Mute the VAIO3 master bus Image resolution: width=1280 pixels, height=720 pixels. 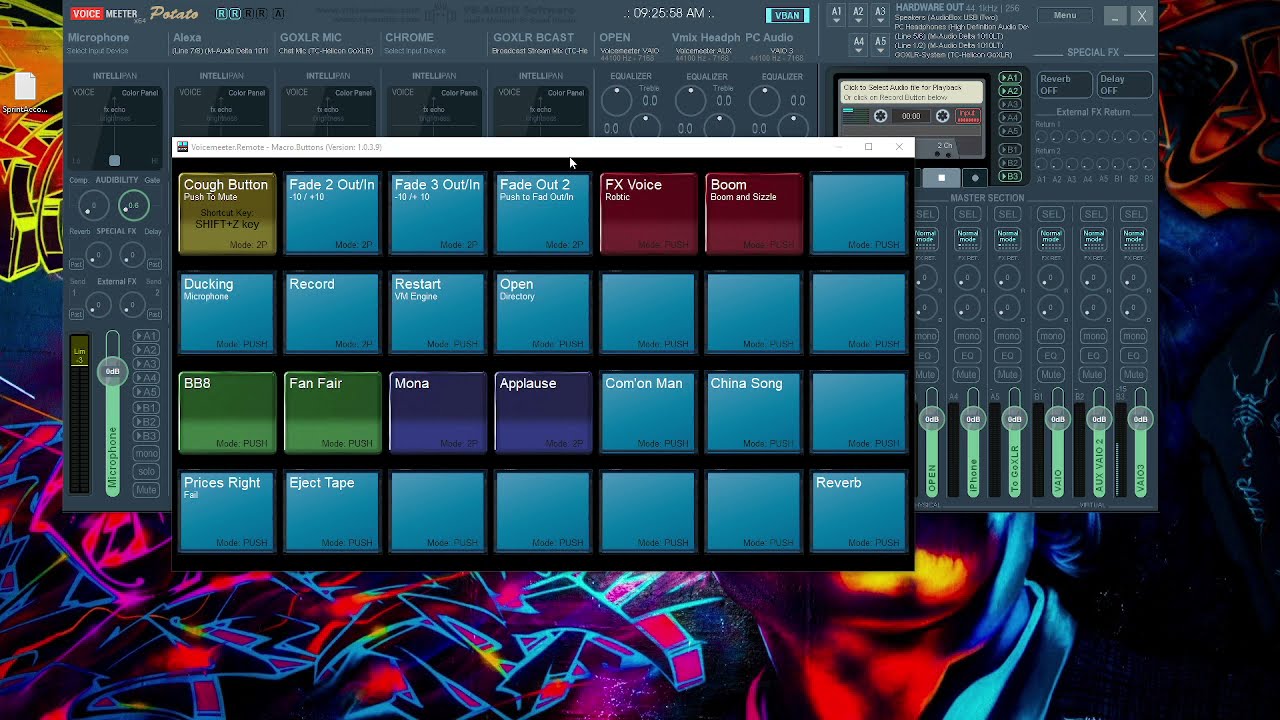[x=1133, y=374]
